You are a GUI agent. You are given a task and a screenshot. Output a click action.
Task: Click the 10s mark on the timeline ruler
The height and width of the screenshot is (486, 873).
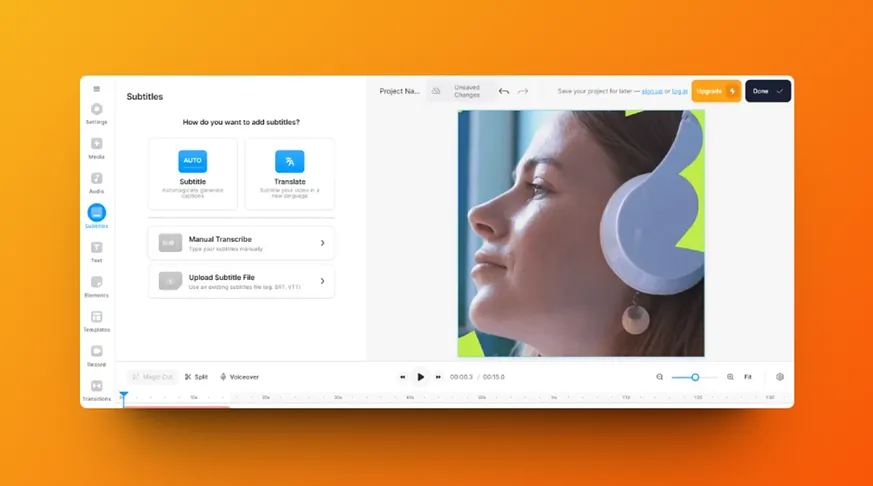point(194,397)
